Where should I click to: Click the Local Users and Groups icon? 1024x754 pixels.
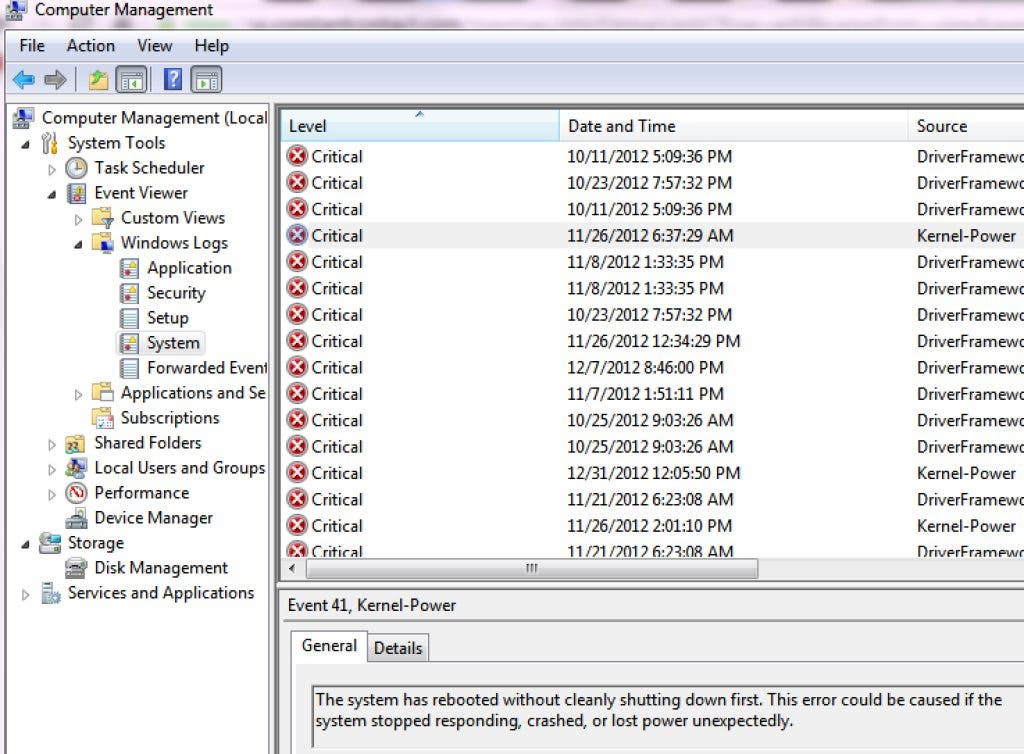76,468
